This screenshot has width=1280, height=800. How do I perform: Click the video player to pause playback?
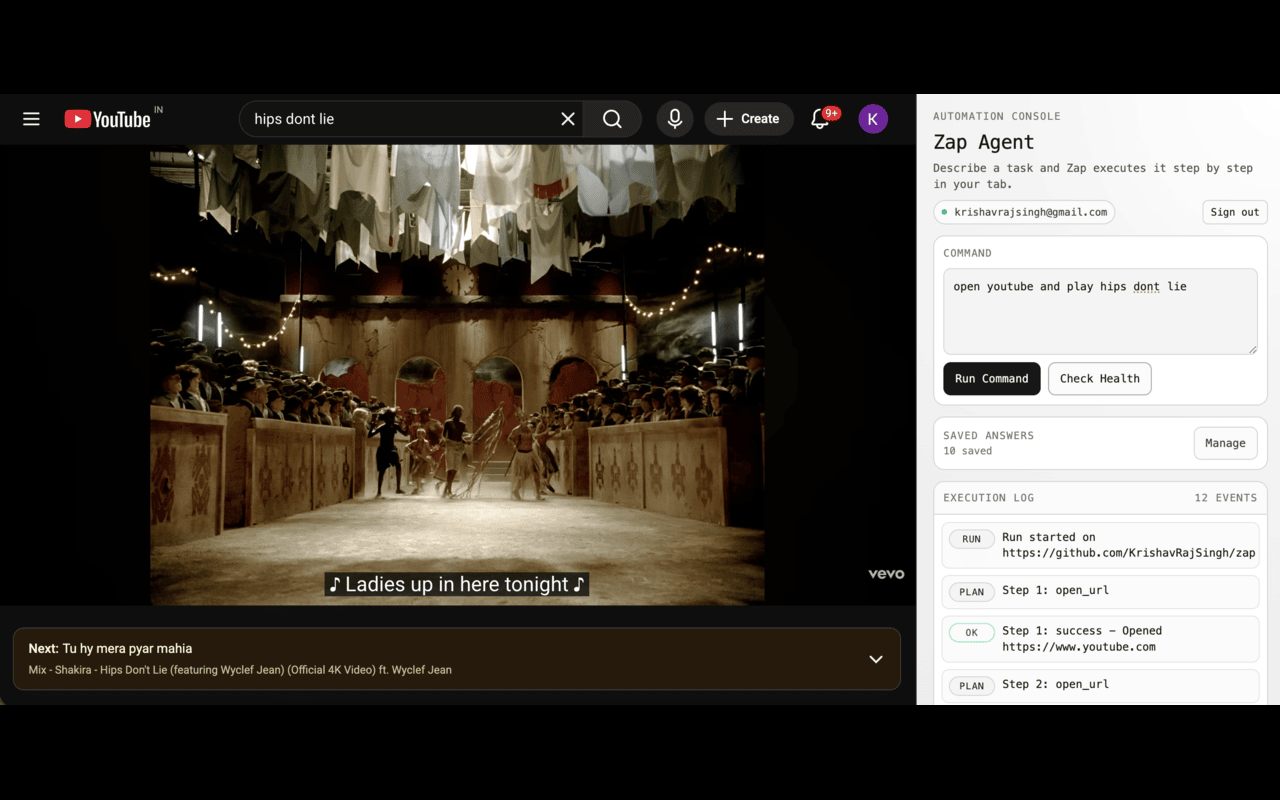tap(457, 375)
